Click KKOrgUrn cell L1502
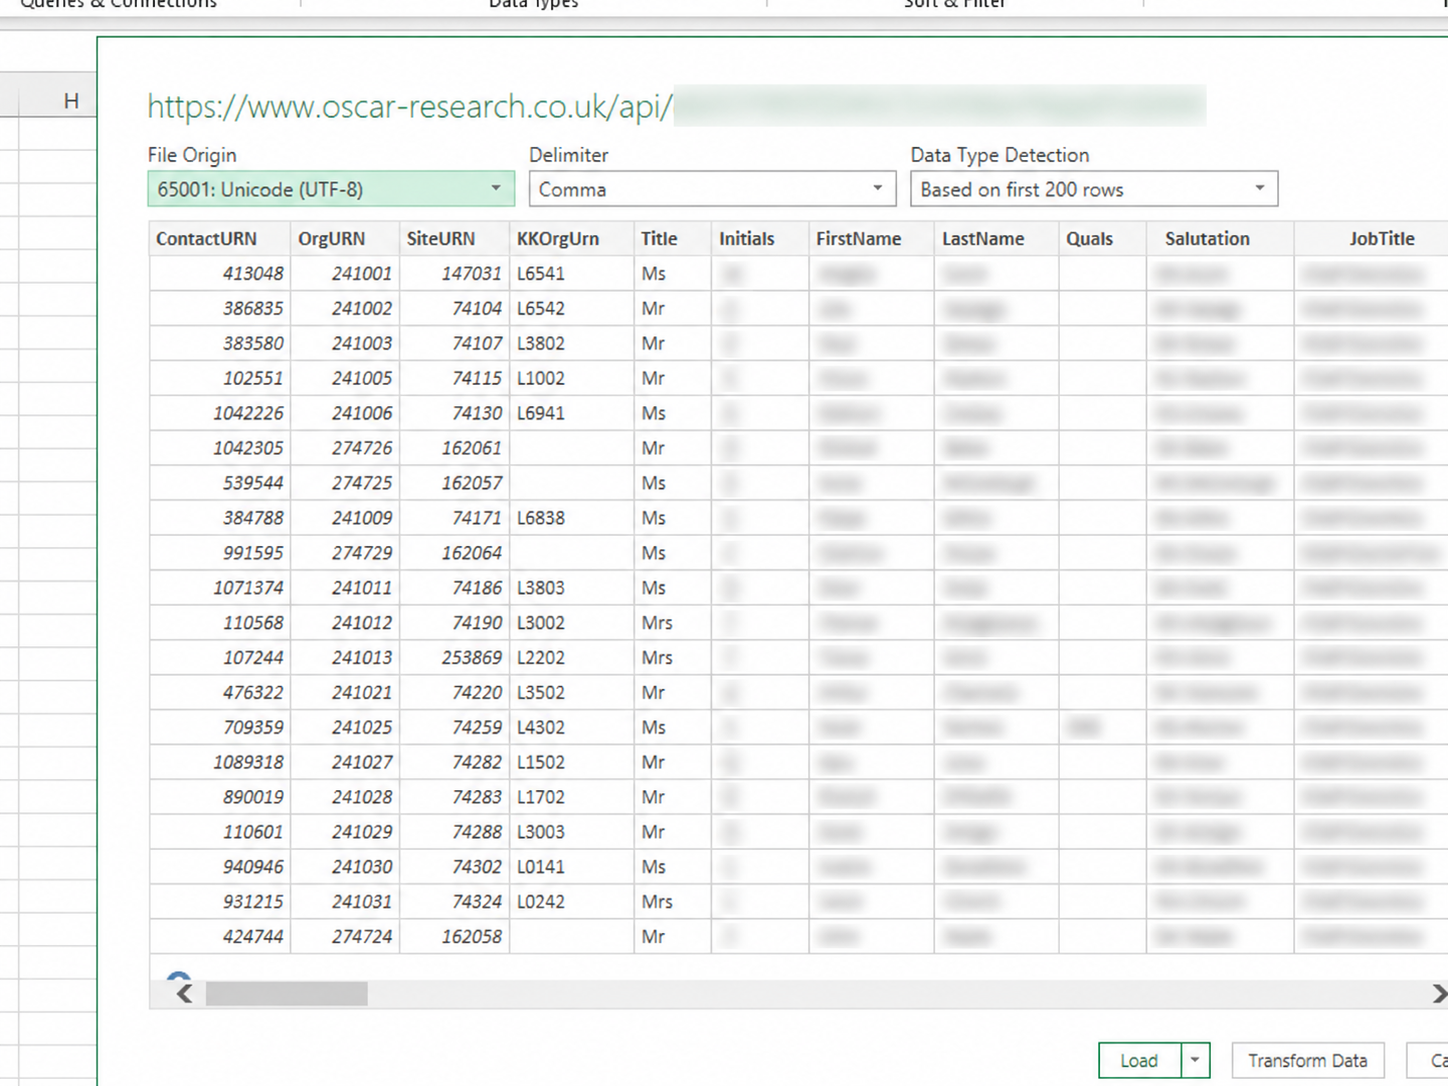This screenshot has height=1086, width=1448. 572,763
